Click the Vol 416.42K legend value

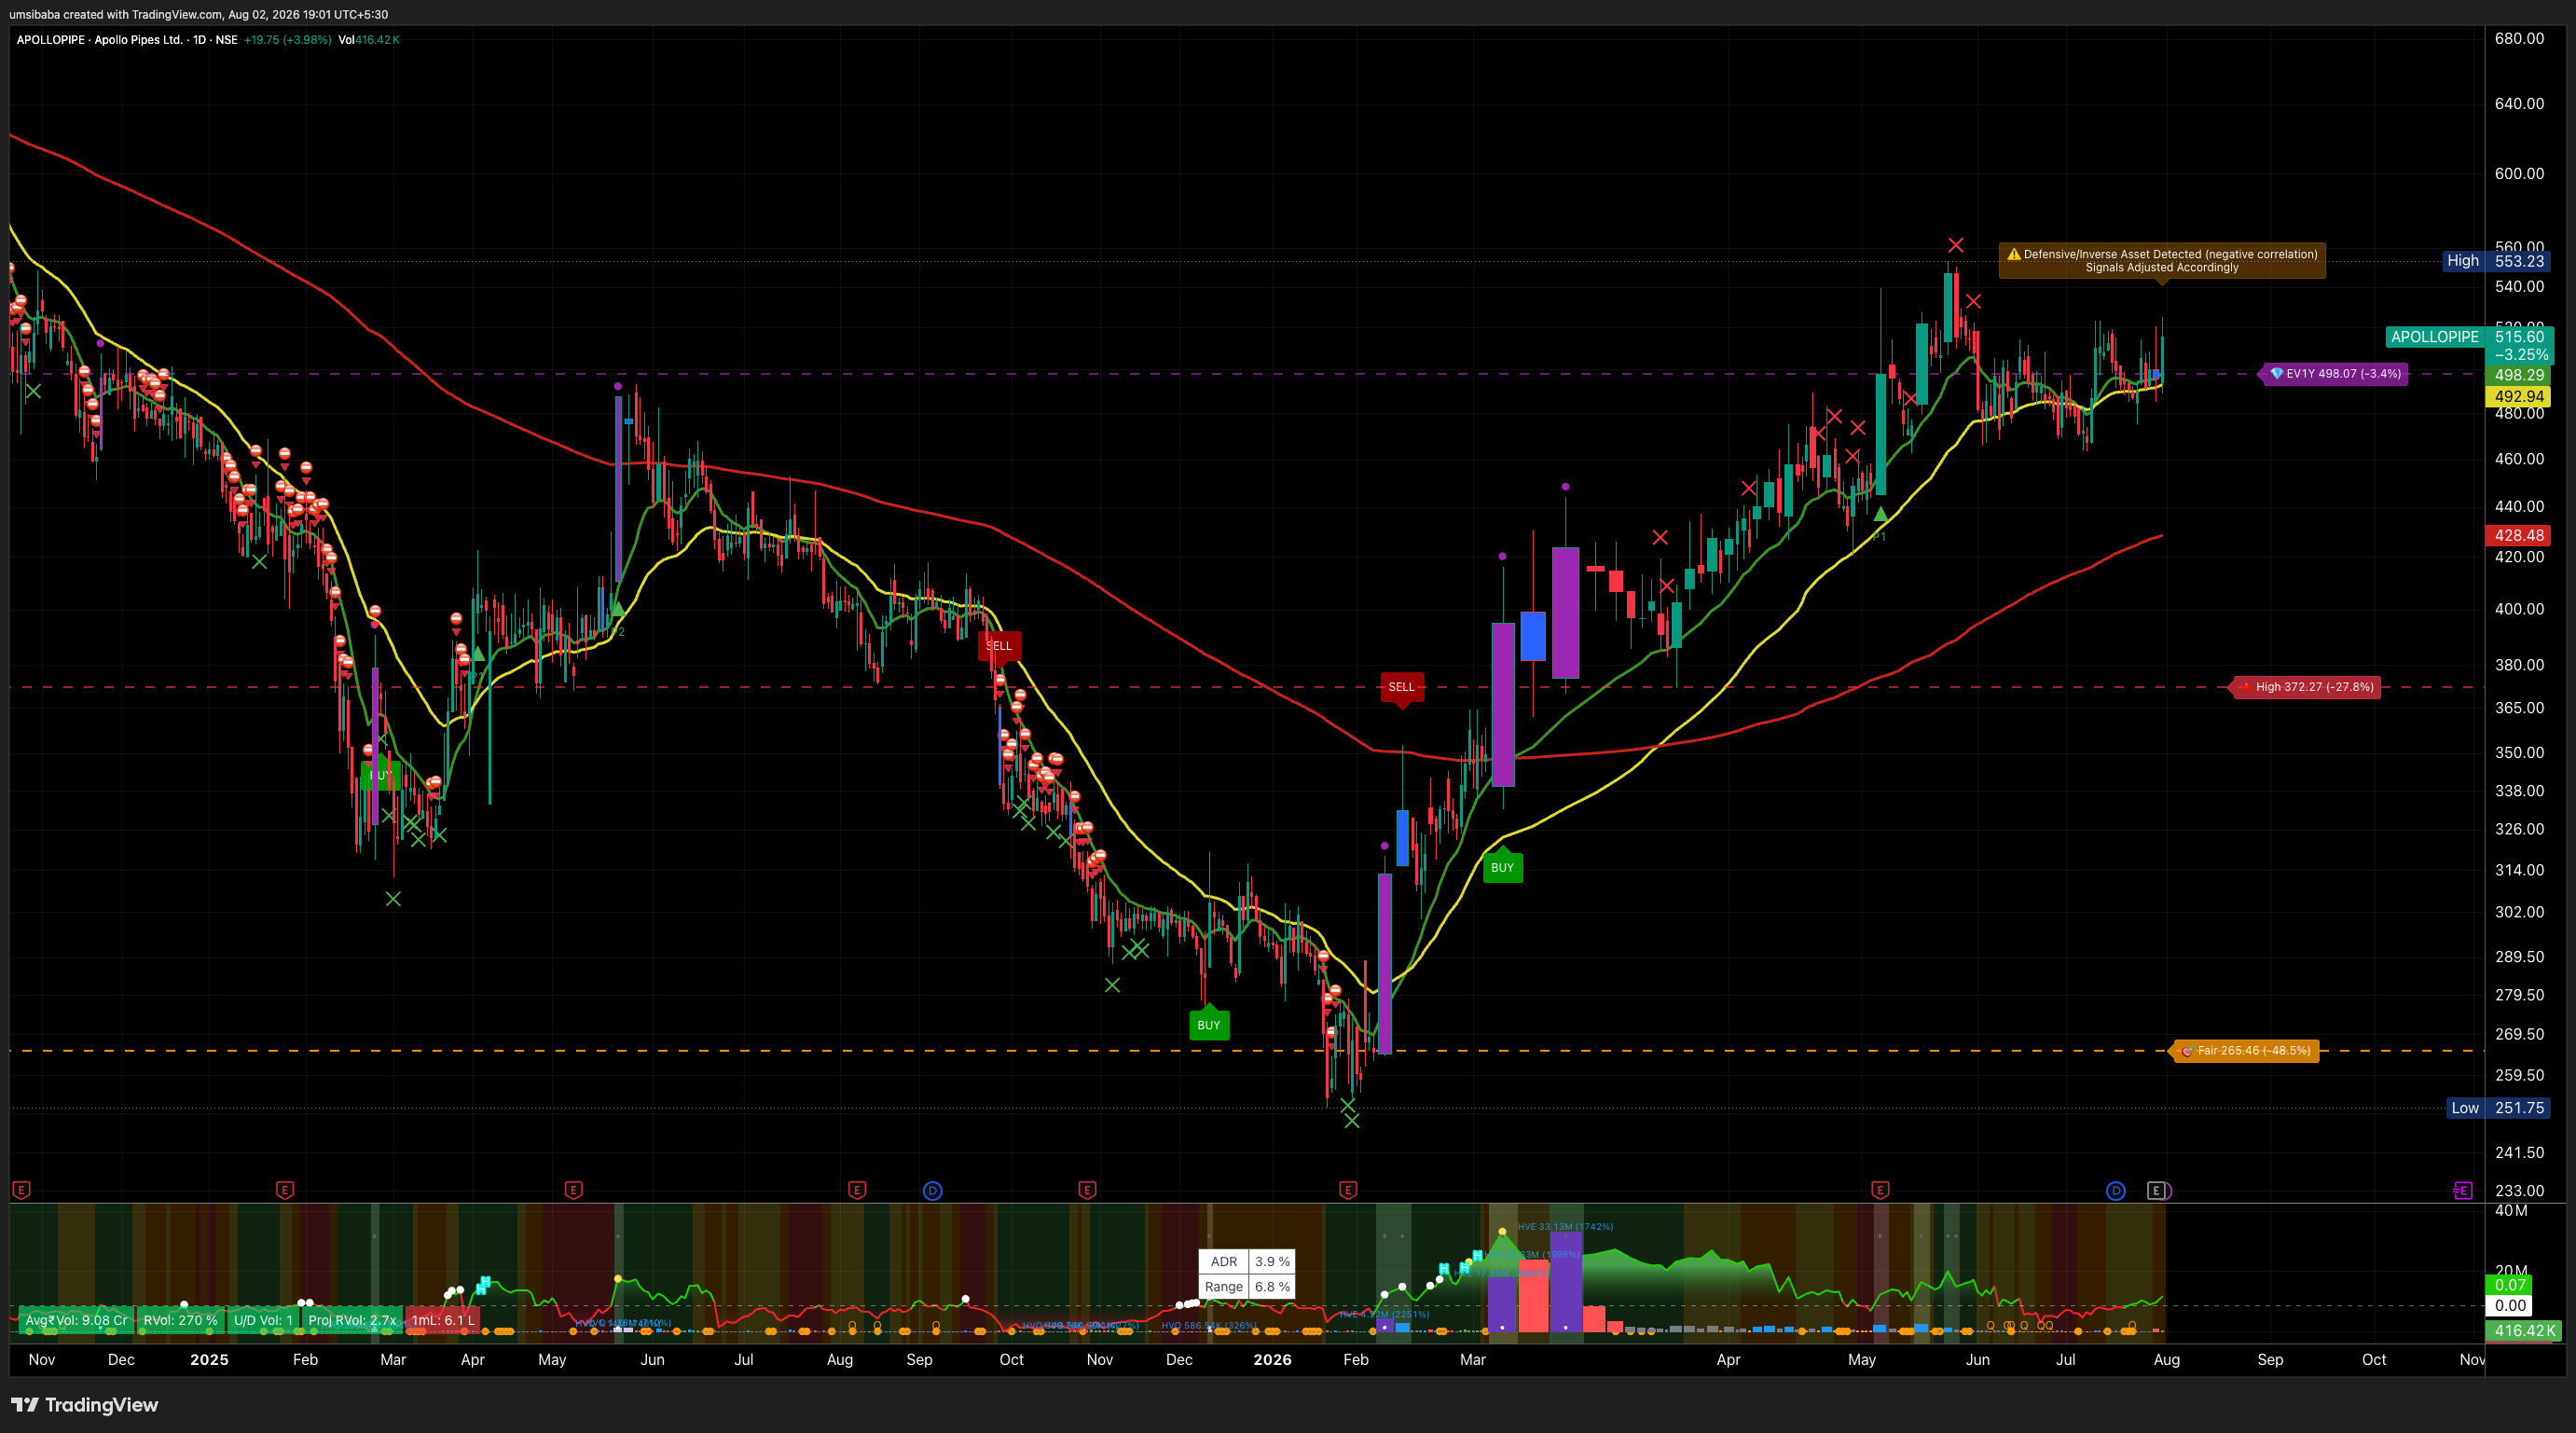[x=369, y=40]
